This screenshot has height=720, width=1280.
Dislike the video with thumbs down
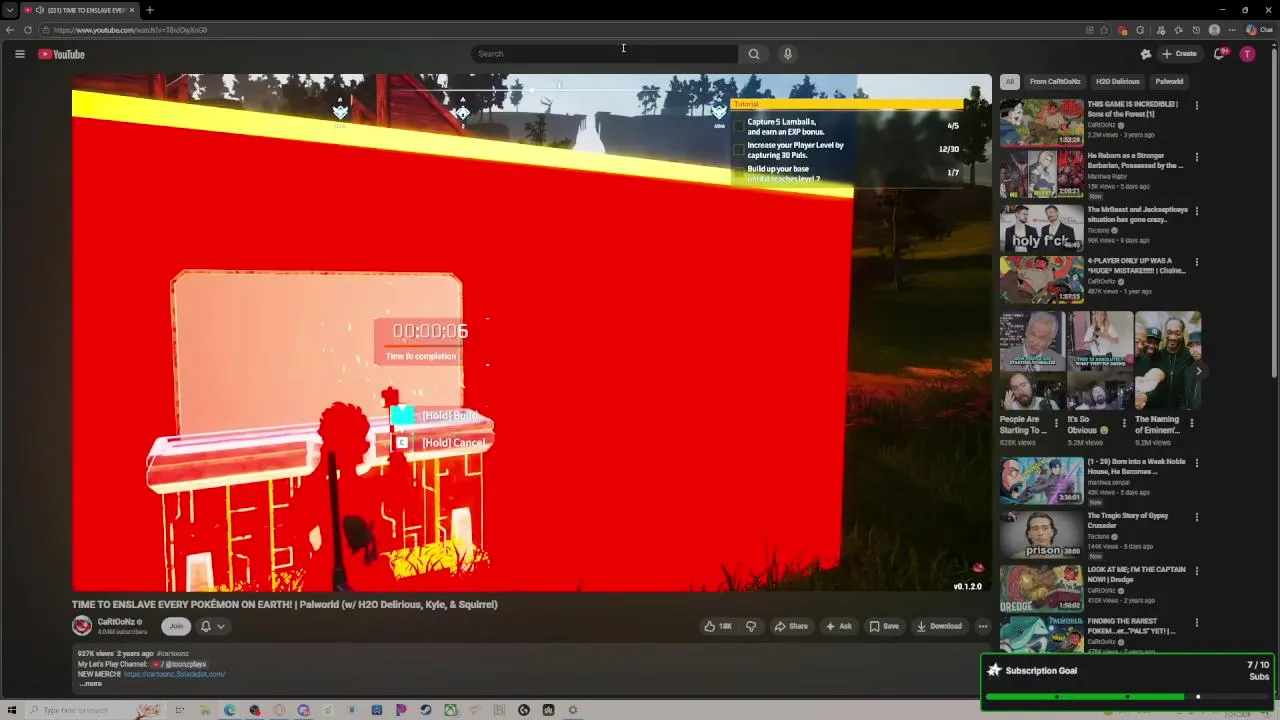[x=751, y=626]
